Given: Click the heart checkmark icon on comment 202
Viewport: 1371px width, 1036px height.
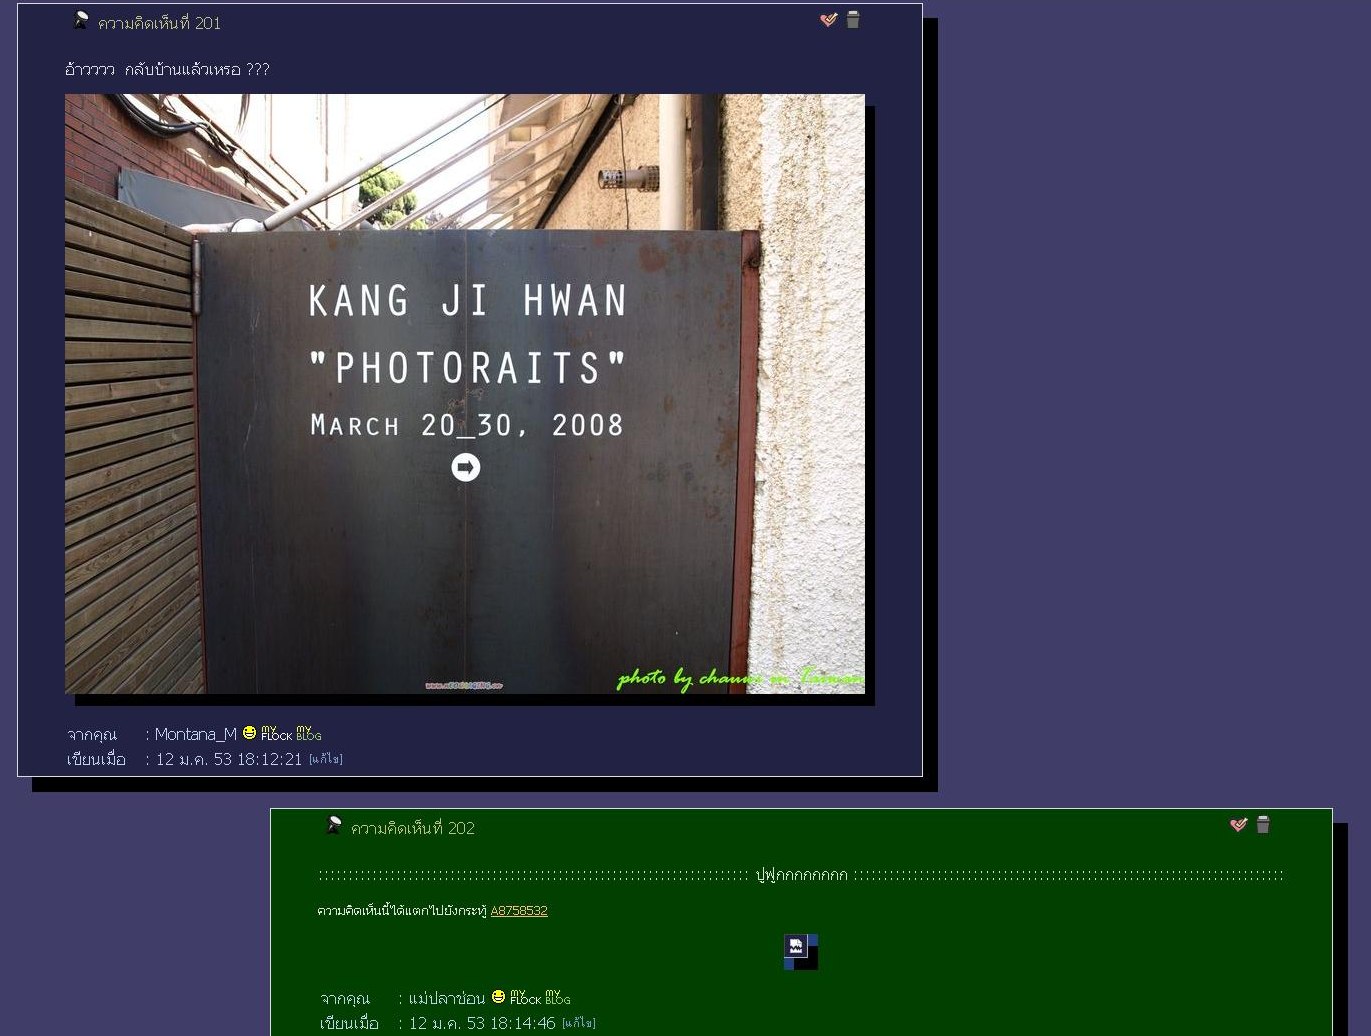Looking at the screenshot, I should 1238,825.
